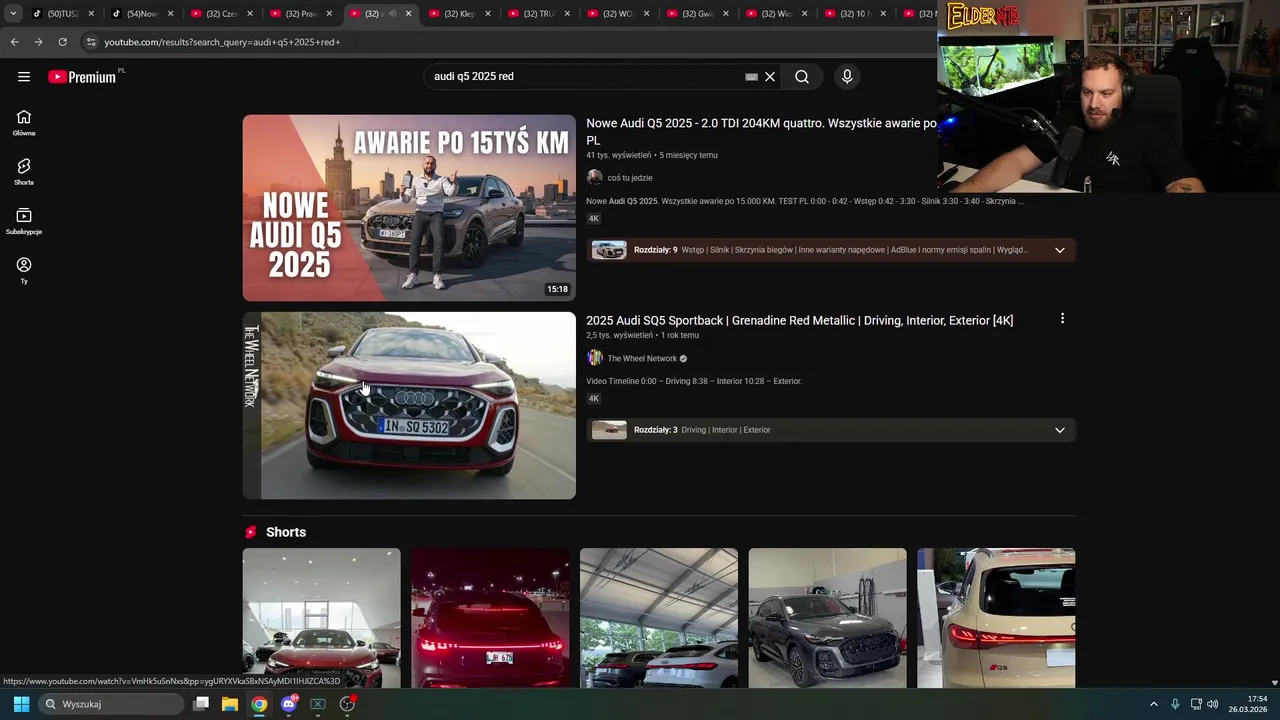Screen dimensions: 1280x720
Task: Close the active audio-playing tab
Action: coord(408,14)
